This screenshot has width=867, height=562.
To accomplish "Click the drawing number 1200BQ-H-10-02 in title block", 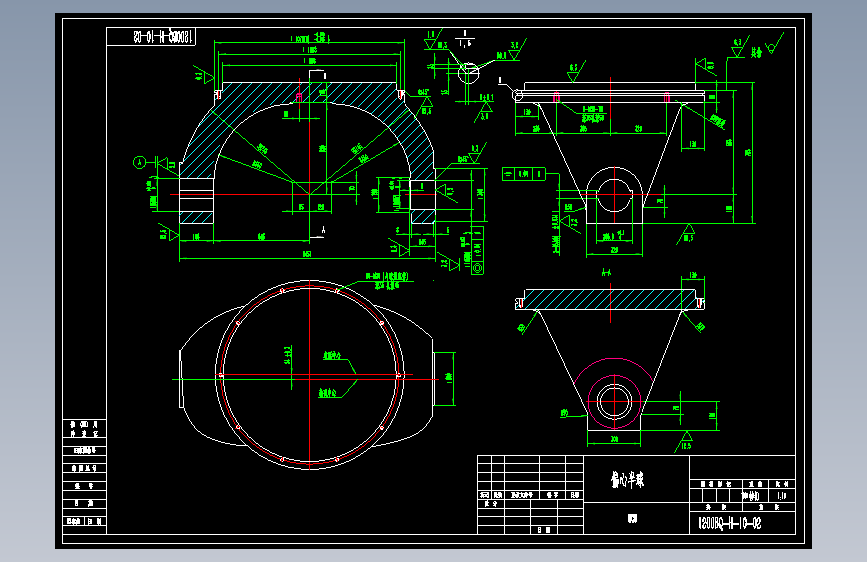I will [x=730, y=523].
